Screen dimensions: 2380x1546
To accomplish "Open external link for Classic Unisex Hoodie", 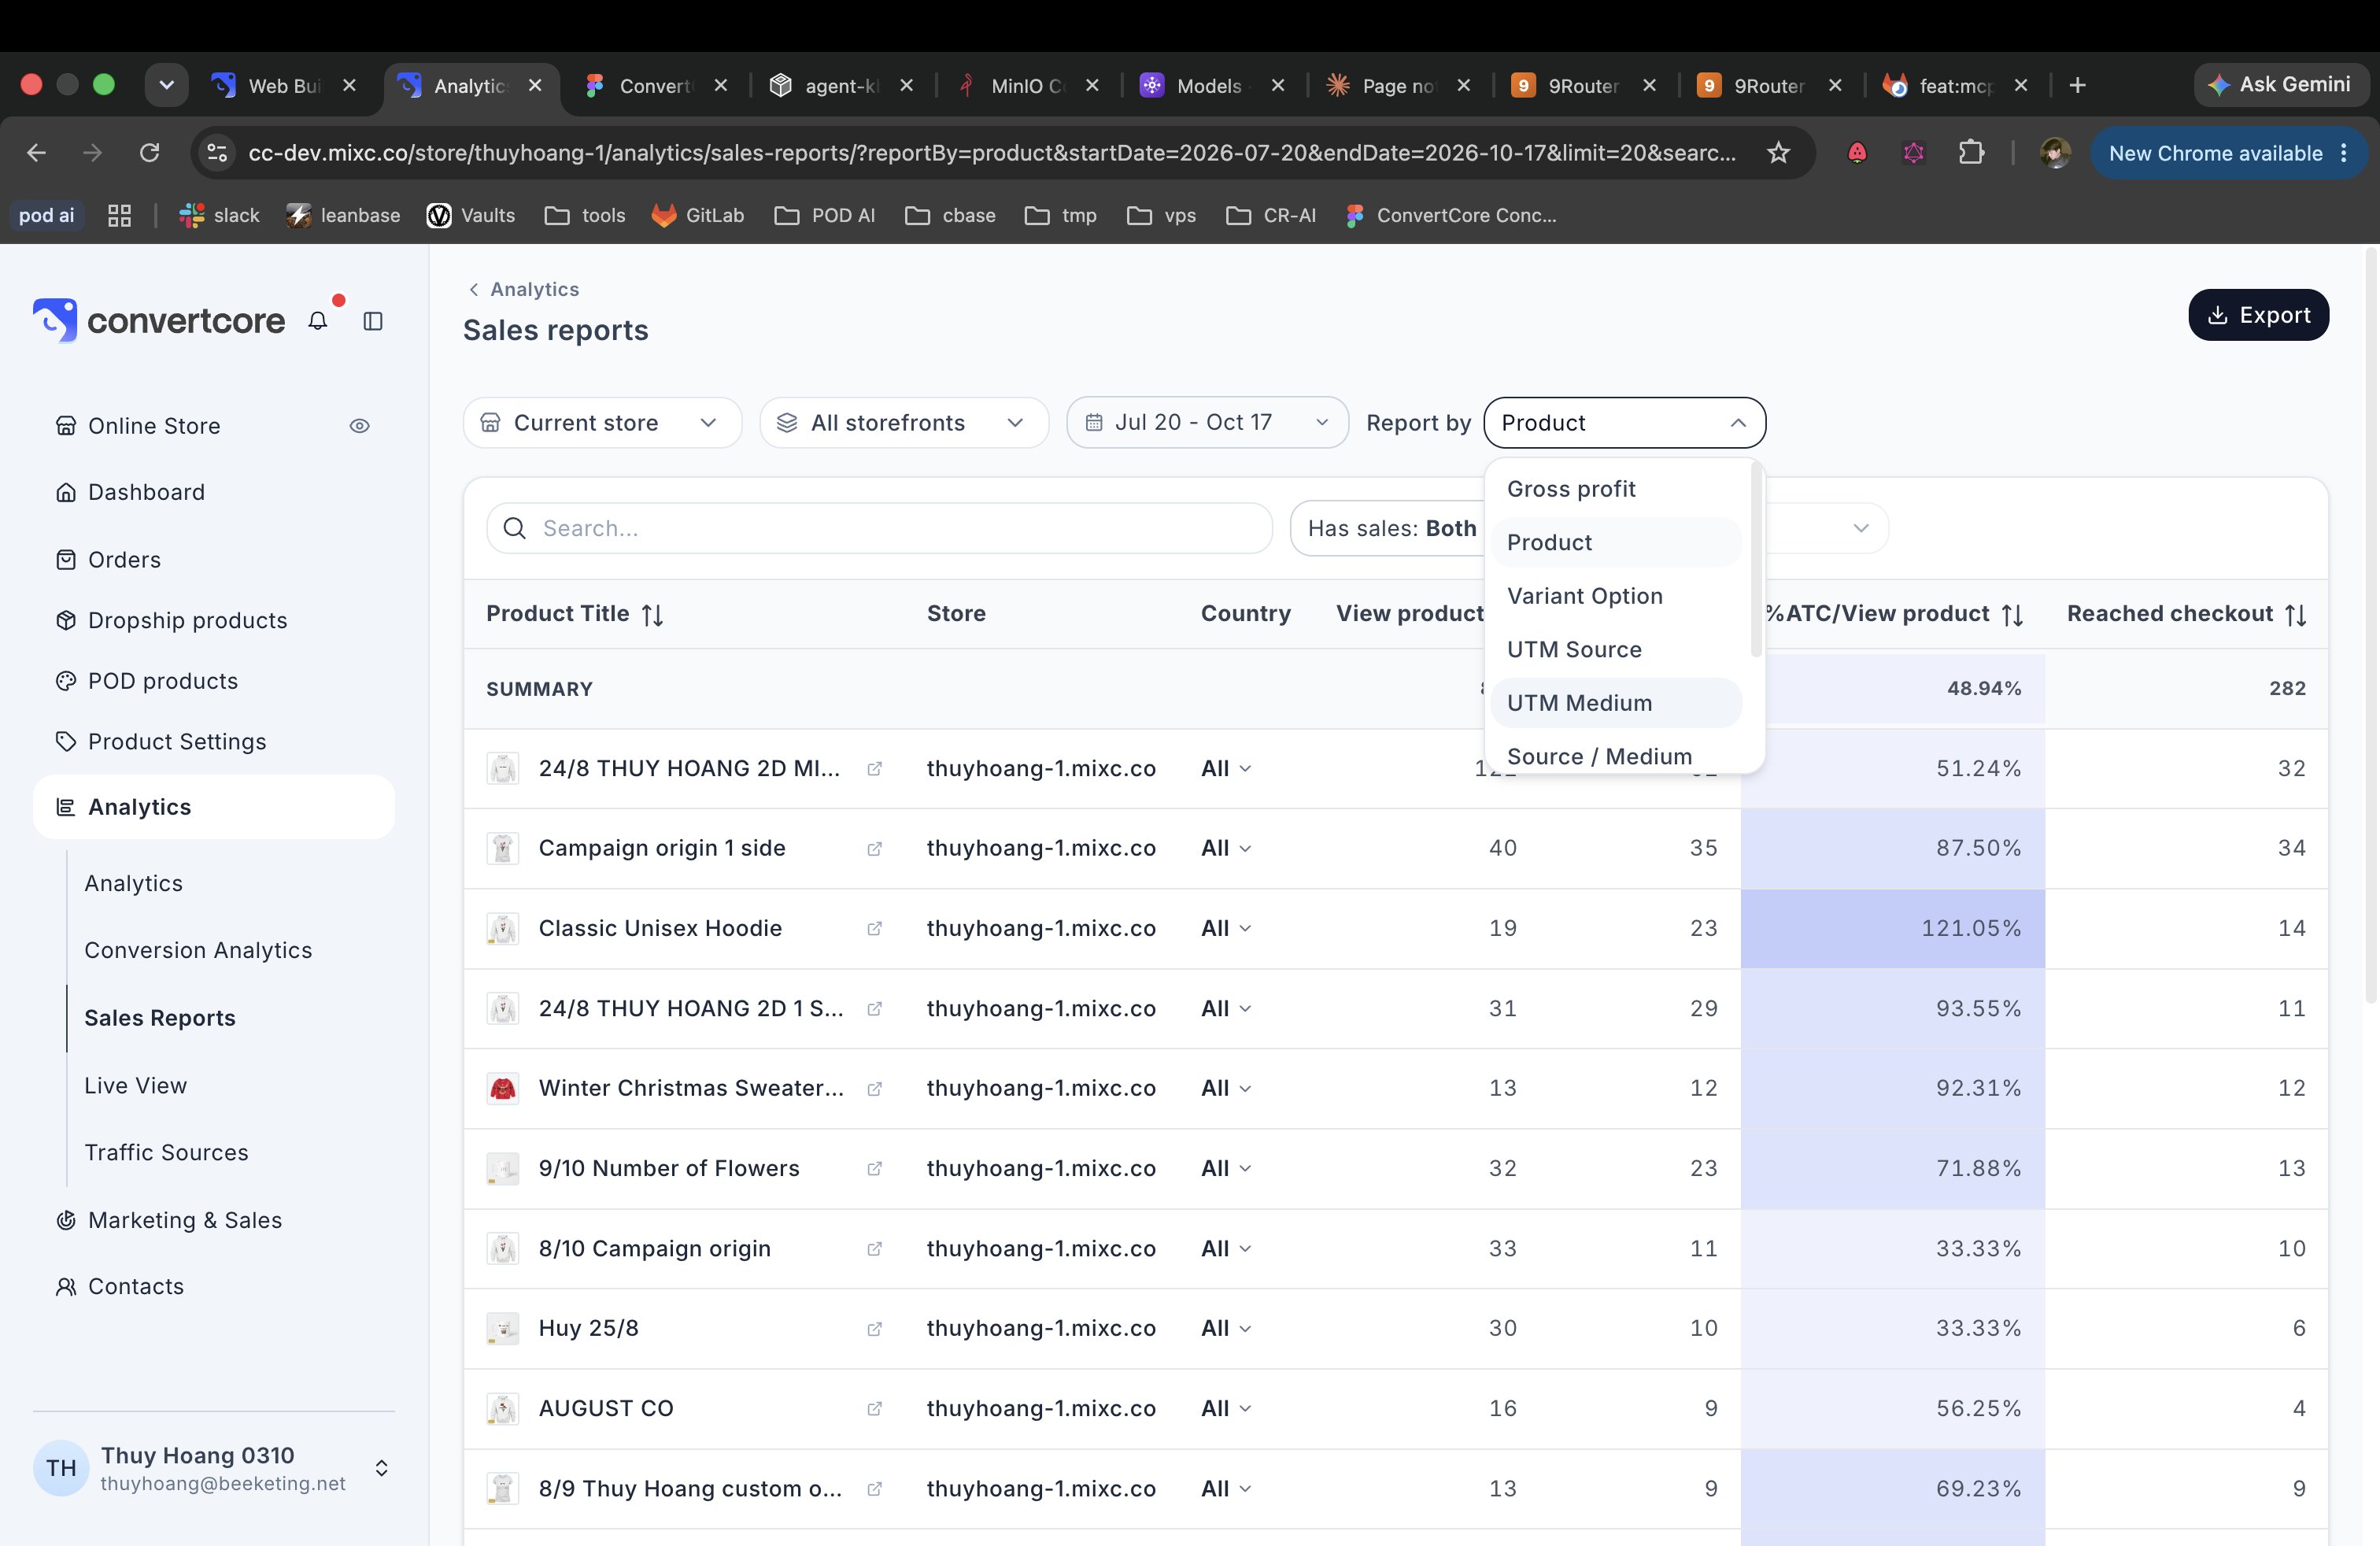I will (x=874, y=928).
